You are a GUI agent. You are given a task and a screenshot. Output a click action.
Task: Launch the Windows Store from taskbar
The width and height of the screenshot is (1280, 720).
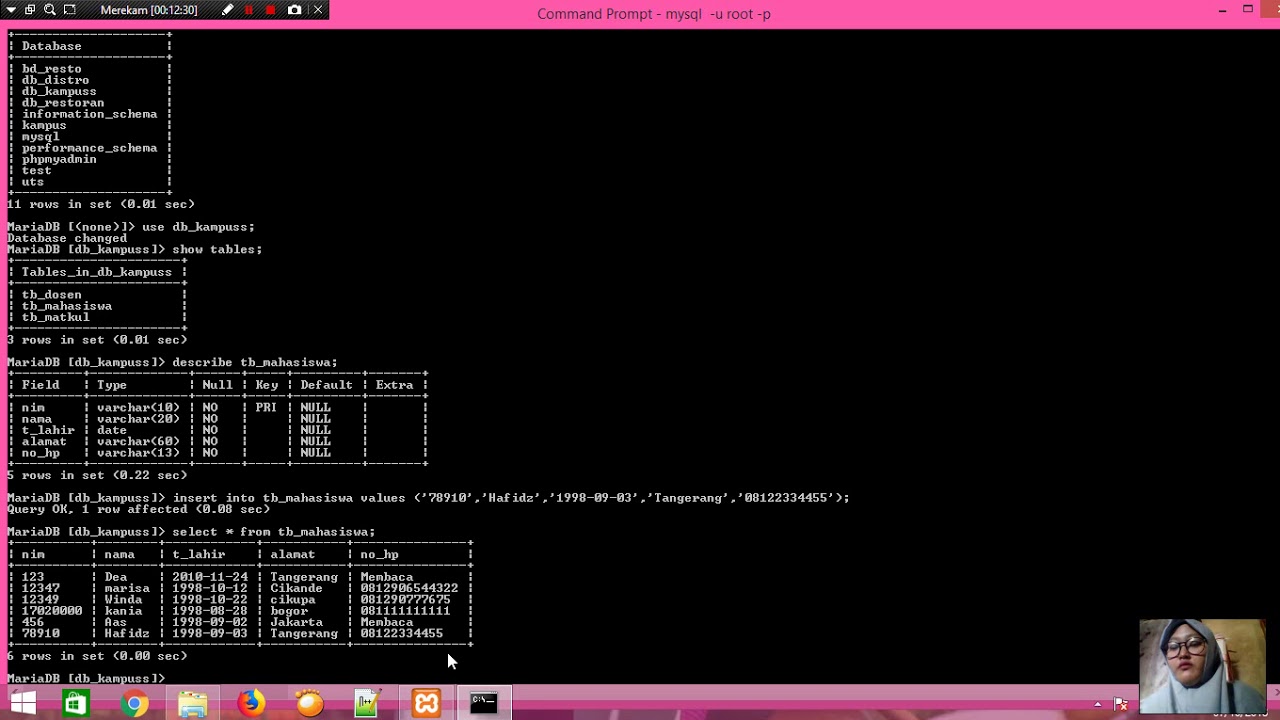coord(75,704)
